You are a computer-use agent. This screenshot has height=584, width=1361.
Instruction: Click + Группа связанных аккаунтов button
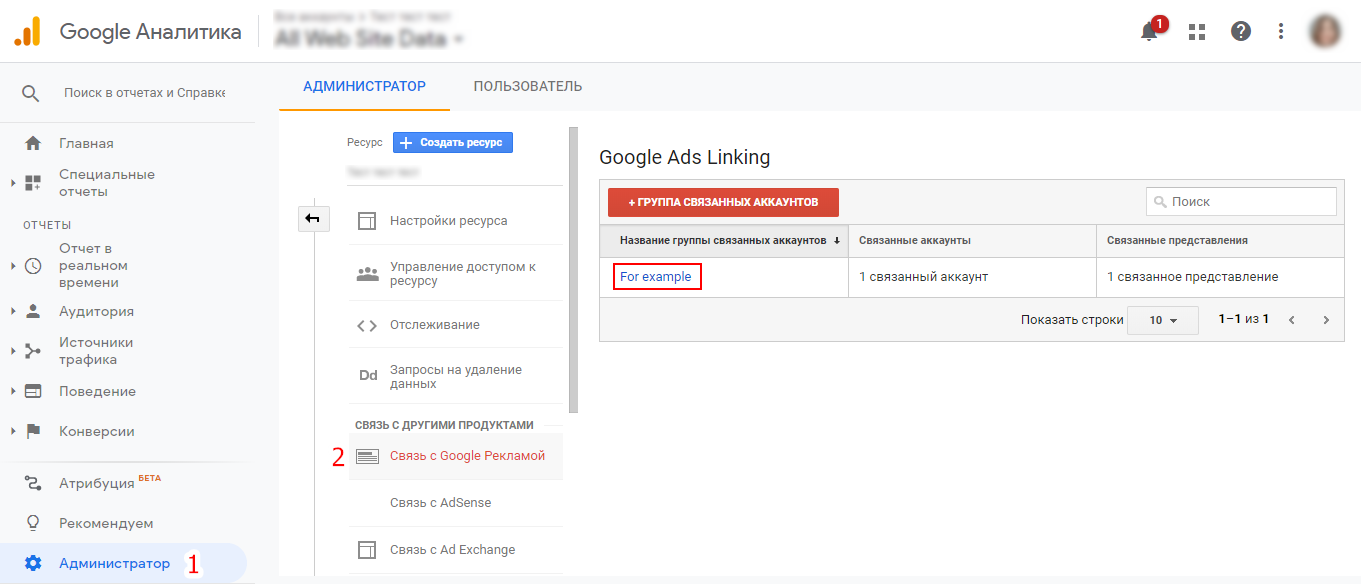point(723,202)
